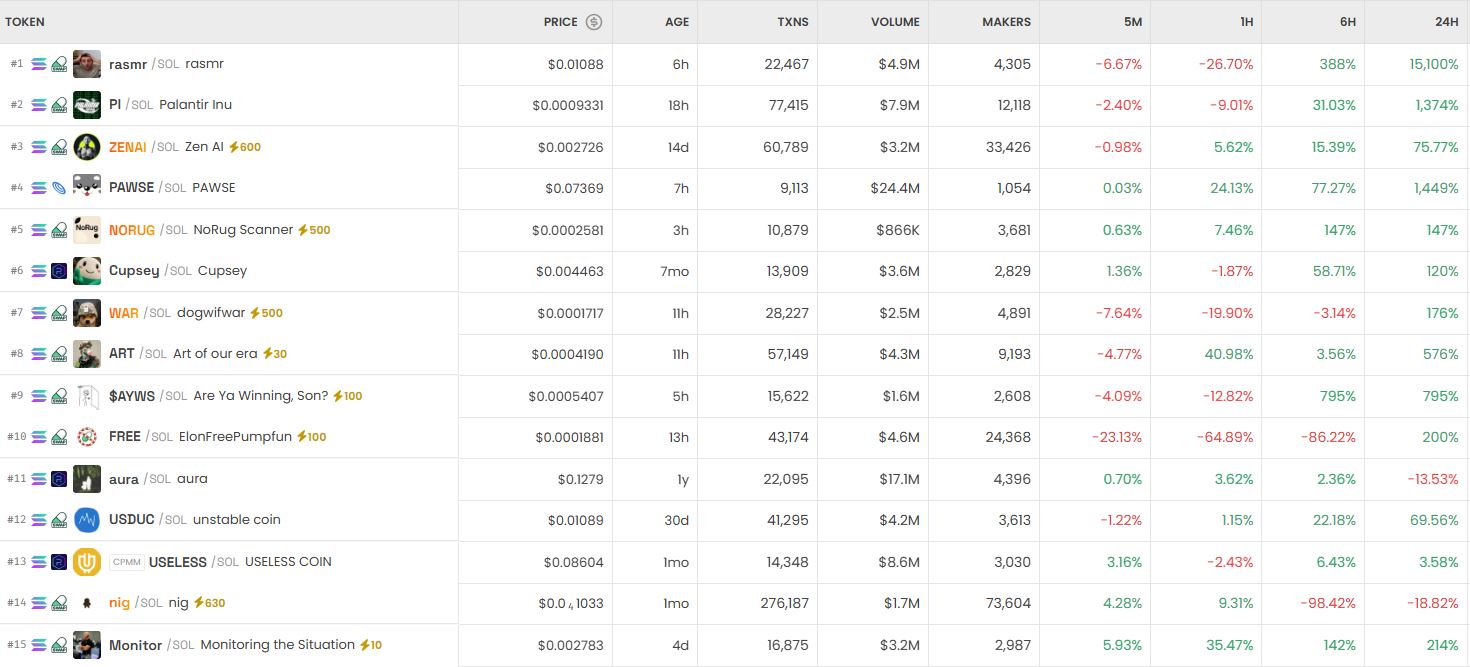Click the PAWSE token logo
This screenshot has width=1470, height=667.
pyautogui.click(x=87, y=188)
